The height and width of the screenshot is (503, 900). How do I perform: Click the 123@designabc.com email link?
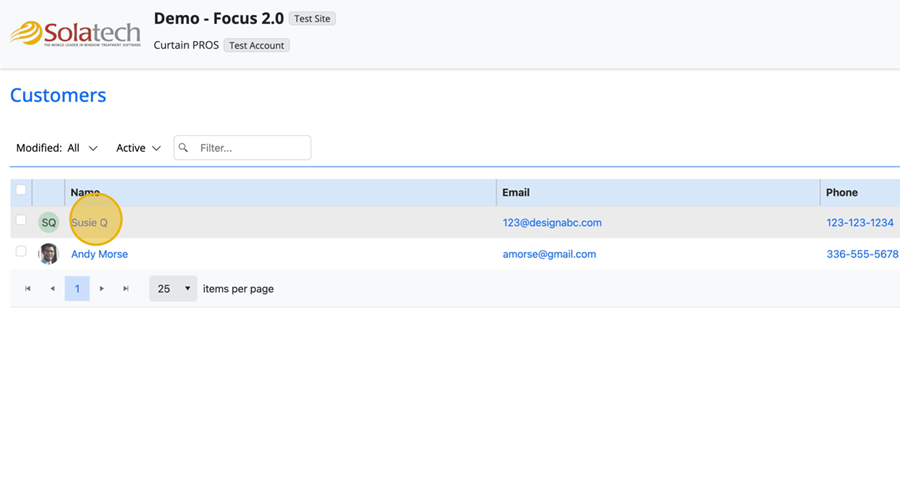pyautogui.click(x=552, y=223)
